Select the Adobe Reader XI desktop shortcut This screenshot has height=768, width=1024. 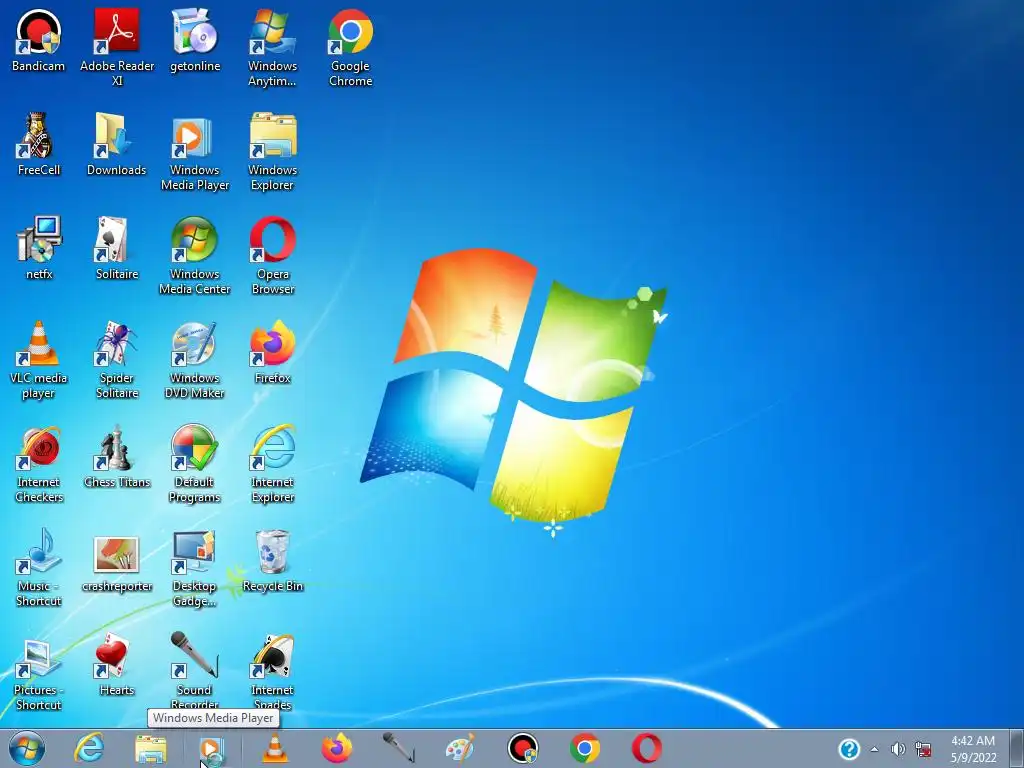[117, 47]
